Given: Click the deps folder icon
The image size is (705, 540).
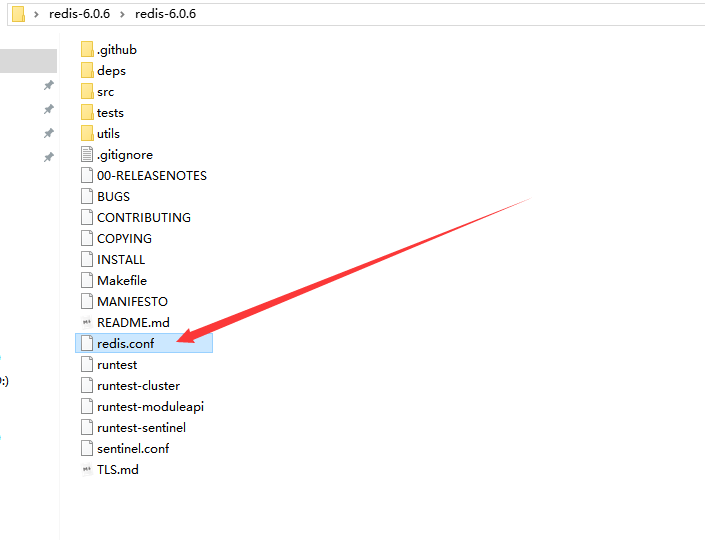Looking at the screenshot, I should (87, 71).
